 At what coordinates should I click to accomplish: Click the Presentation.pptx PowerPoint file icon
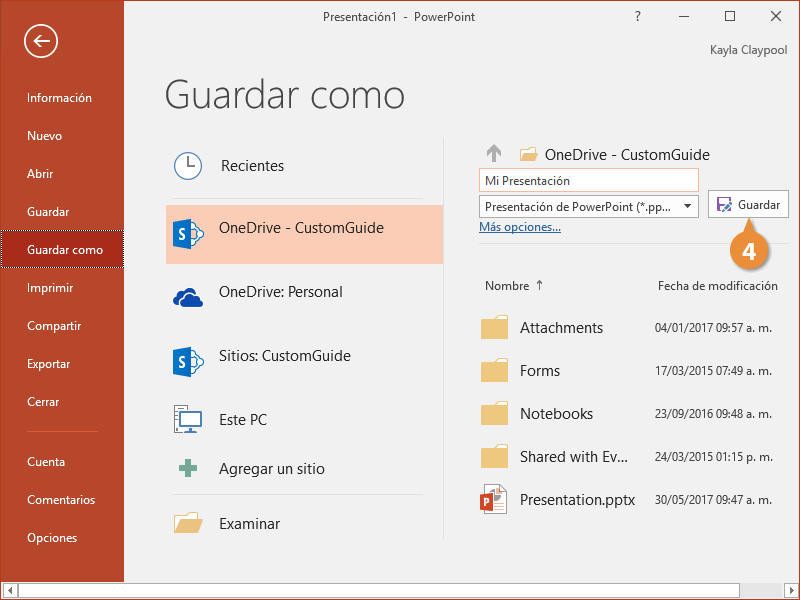point(493,499)
